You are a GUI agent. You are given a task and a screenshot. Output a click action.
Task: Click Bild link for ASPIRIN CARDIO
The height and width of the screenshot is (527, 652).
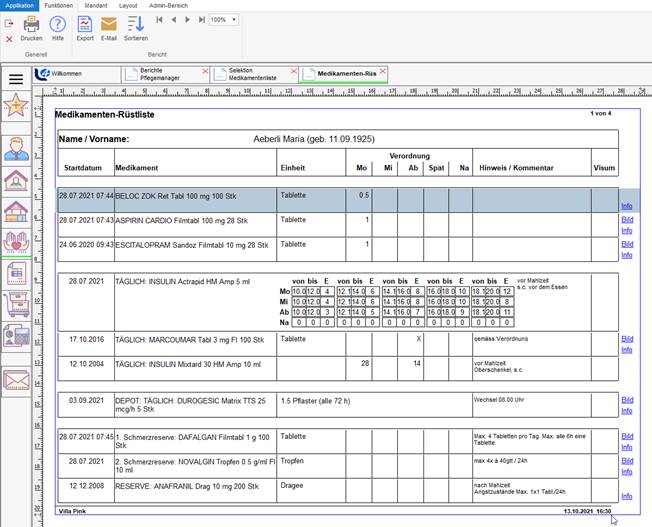(627, 220)
